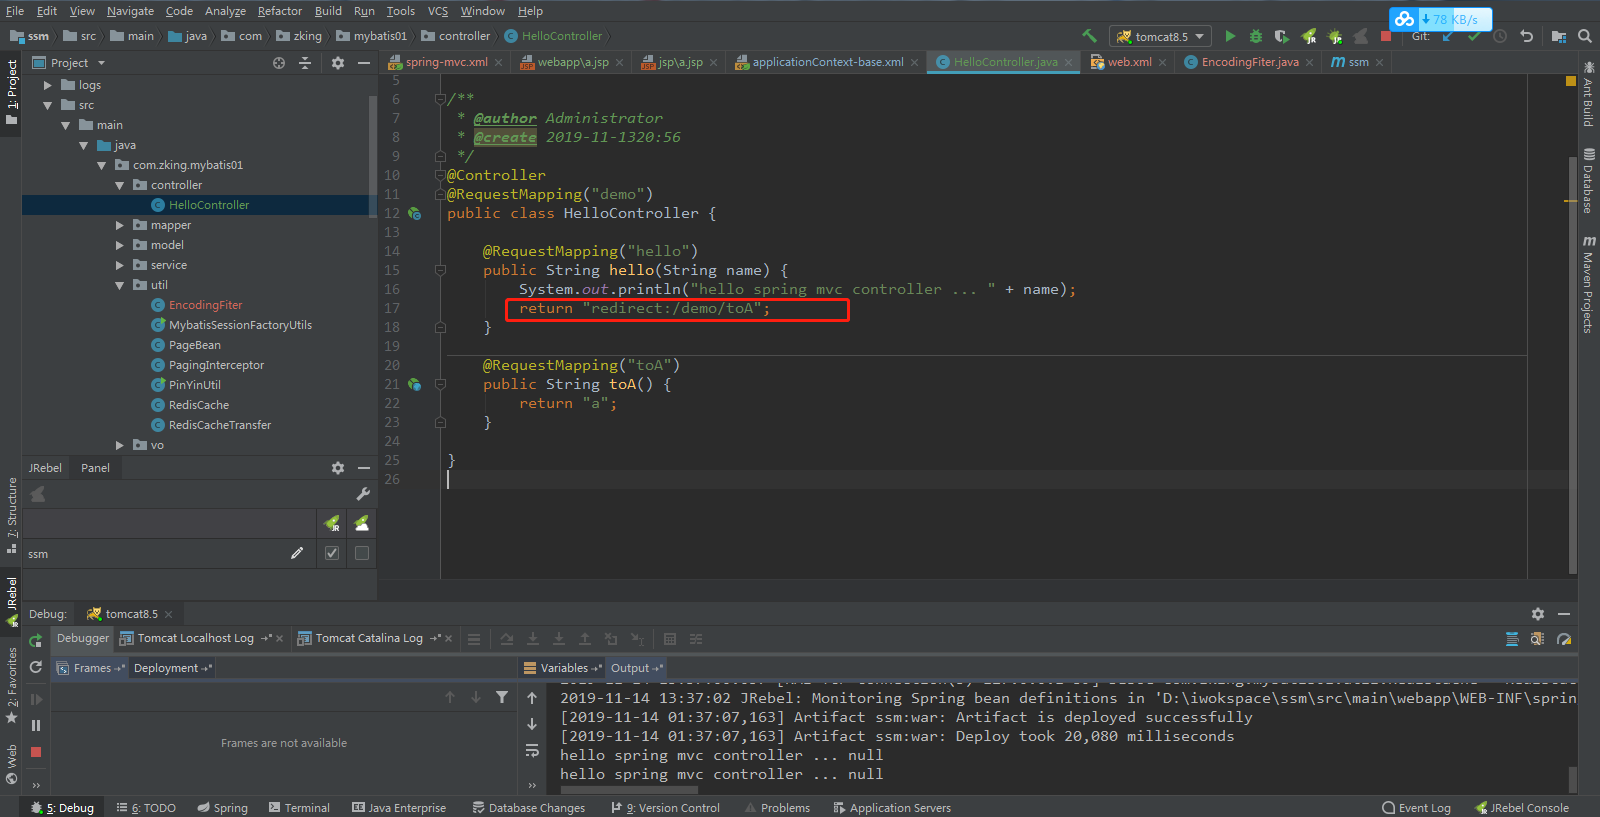
Task: Rerun tomcat8.5 in debug panel
Action: click(36, 640)
